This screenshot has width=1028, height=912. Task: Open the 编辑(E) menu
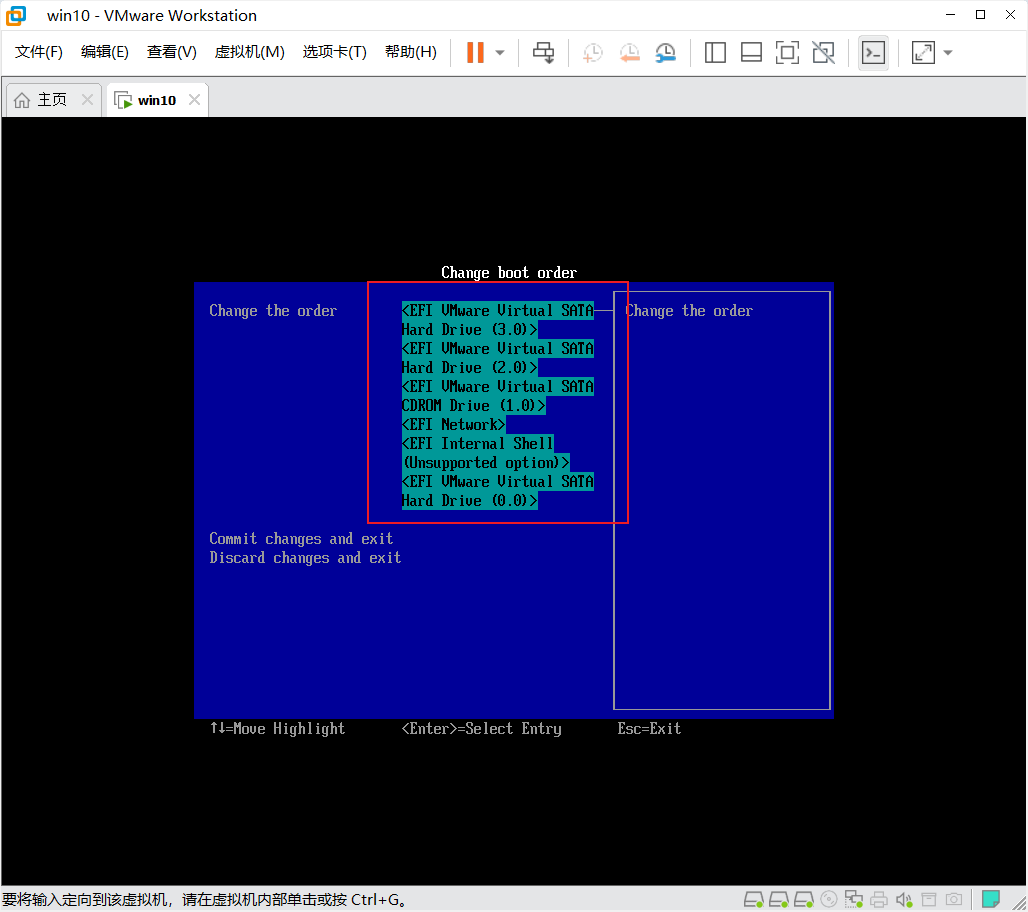point(105,52)
